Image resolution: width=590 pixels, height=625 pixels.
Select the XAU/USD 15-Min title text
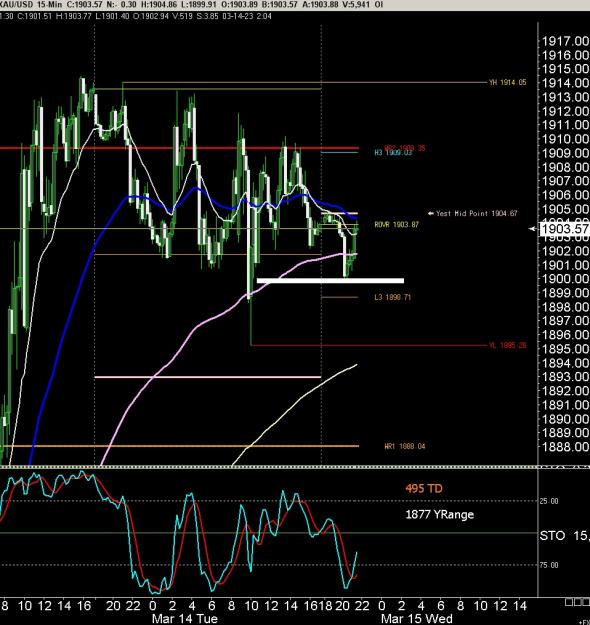(31, 4)
